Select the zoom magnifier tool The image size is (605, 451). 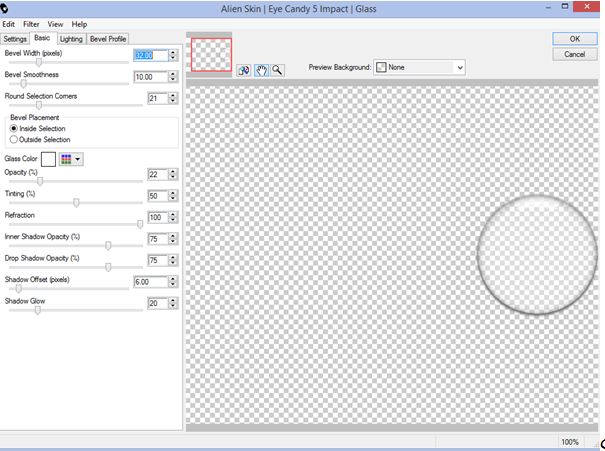(277, 70)
